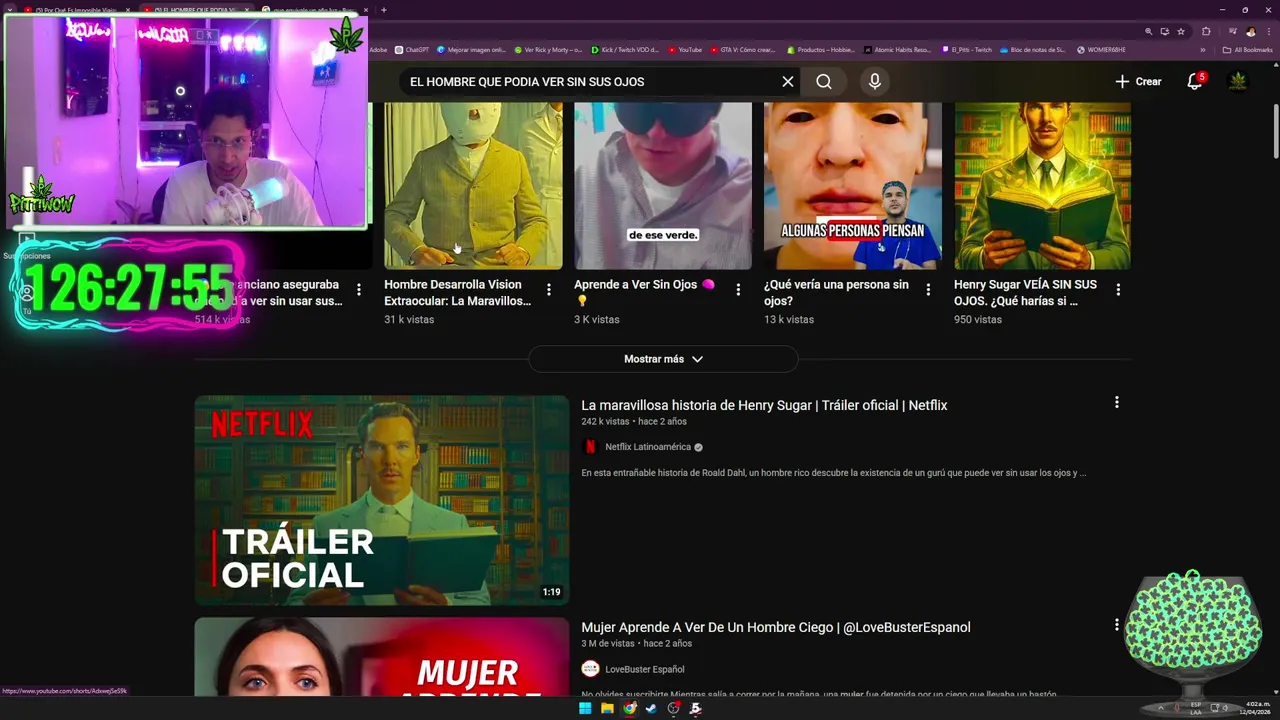
Task: Open the Mujer Aprende A Ver video title
Action: [776, 627]
